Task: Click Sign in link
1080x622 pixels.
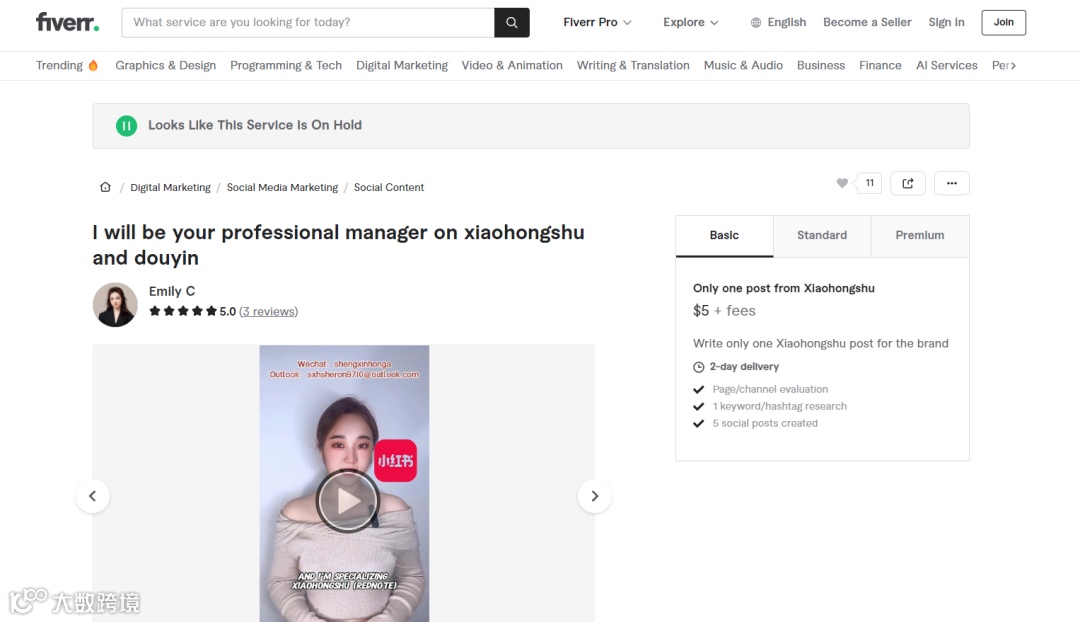Action: 946,22
